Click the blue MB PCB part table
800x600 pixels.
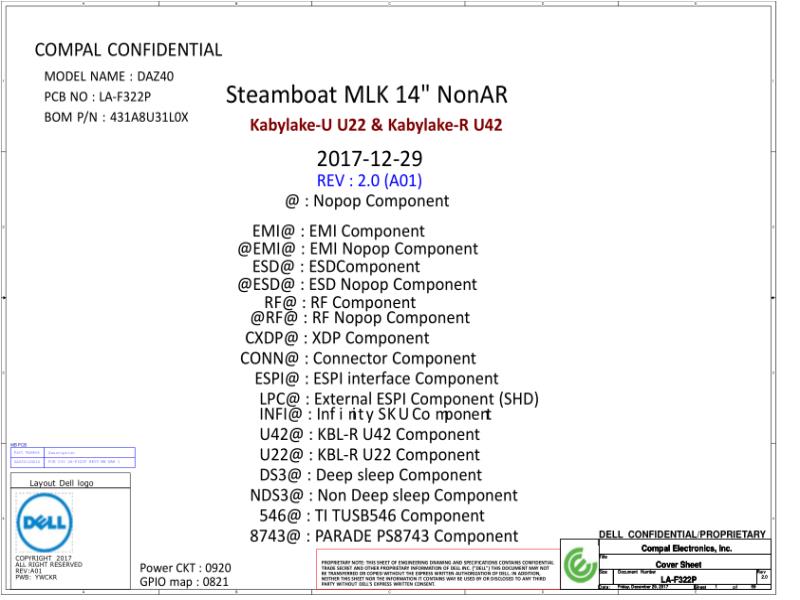pos(73,457)
